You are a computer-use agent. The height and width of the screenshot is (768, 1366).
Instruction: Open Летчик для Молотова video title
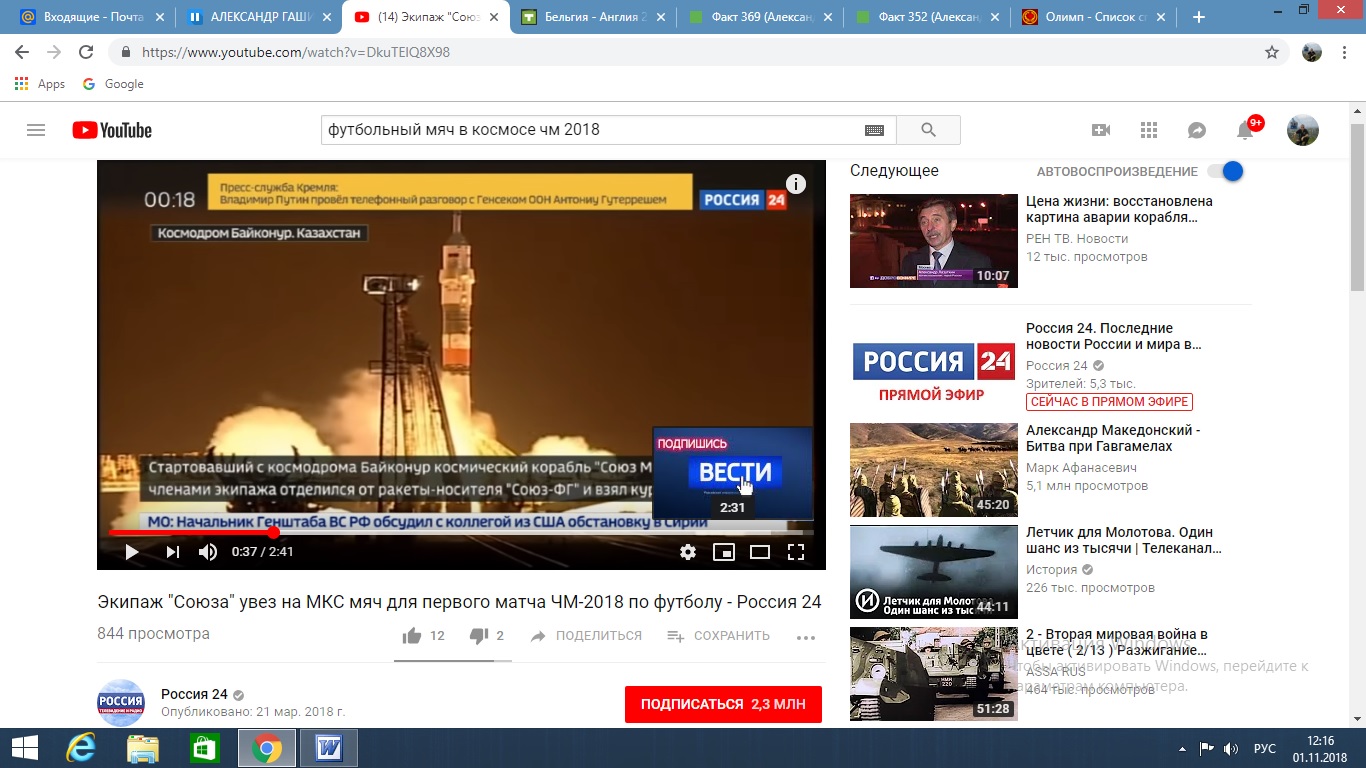(x=1124, y=540)
